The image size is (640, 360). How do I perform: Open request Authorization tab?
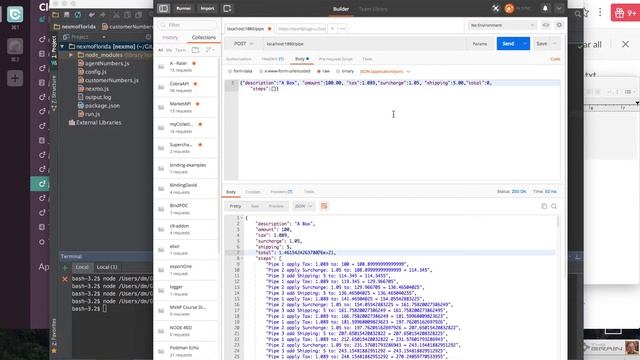[239, 59]
